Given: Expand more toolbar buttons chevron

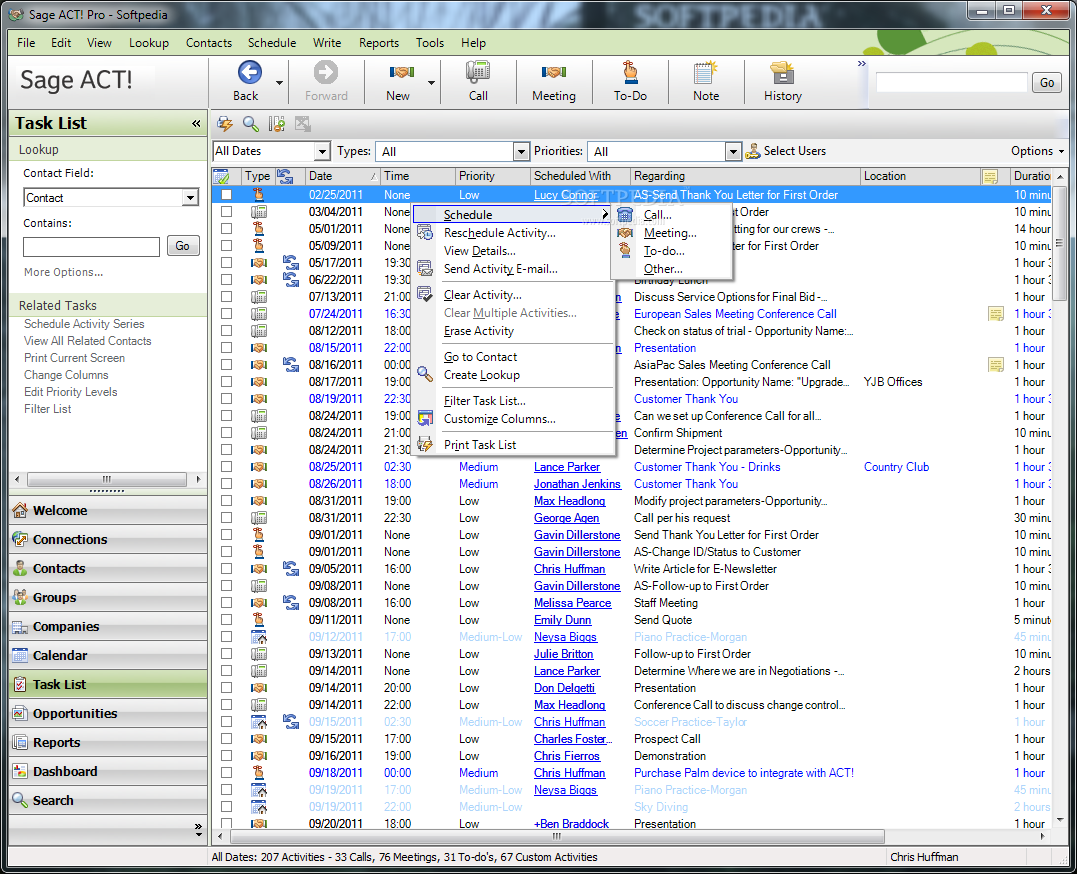Looking at the screenshot, I should [861, 64].
